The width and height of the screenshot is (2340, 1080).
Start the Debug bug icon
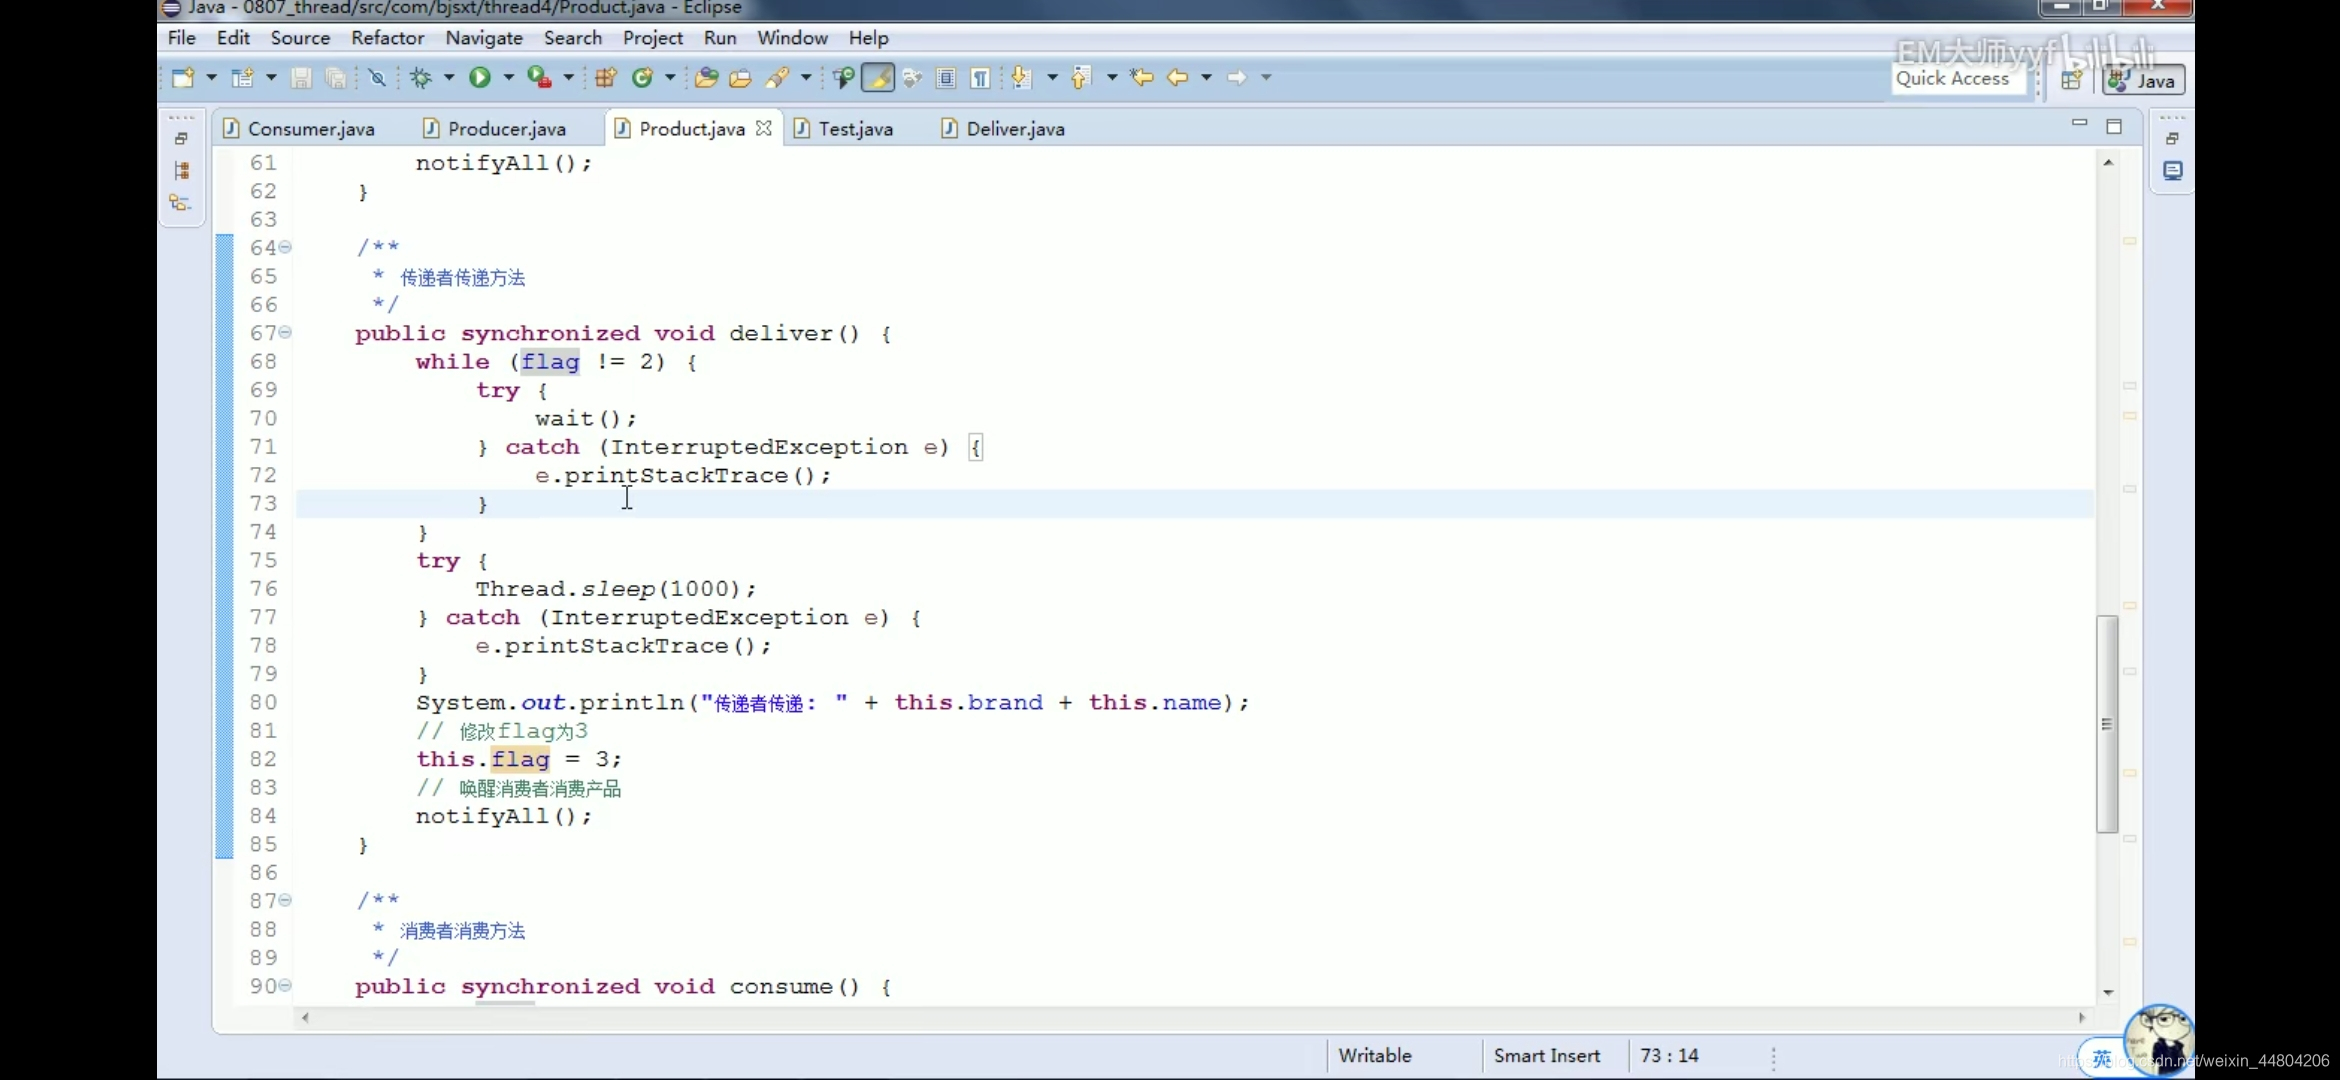421,78
